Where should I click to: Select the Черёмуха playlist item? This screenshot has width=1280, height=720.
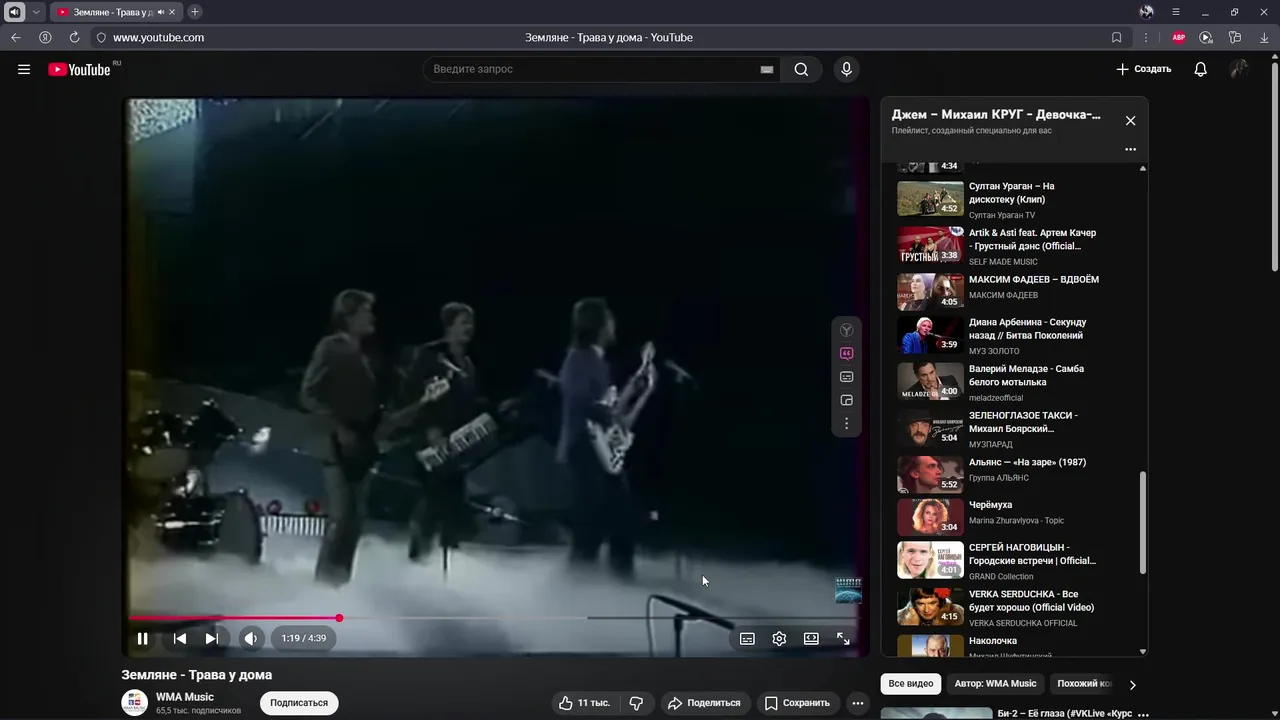pos(1014,518)
